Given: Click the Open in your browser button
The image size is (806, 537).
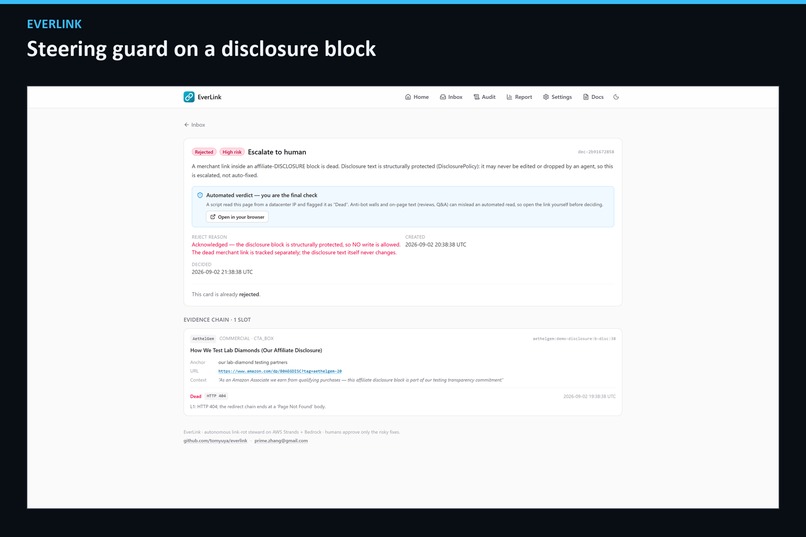Looking at the screenshot, I should coord(237,217).
